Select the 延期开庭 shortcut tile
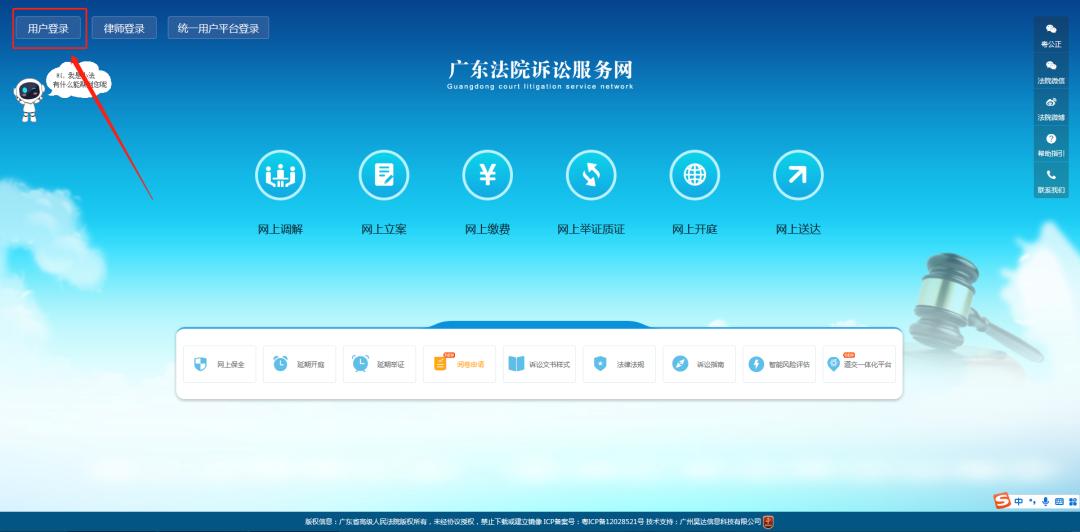 pos(299,364)
